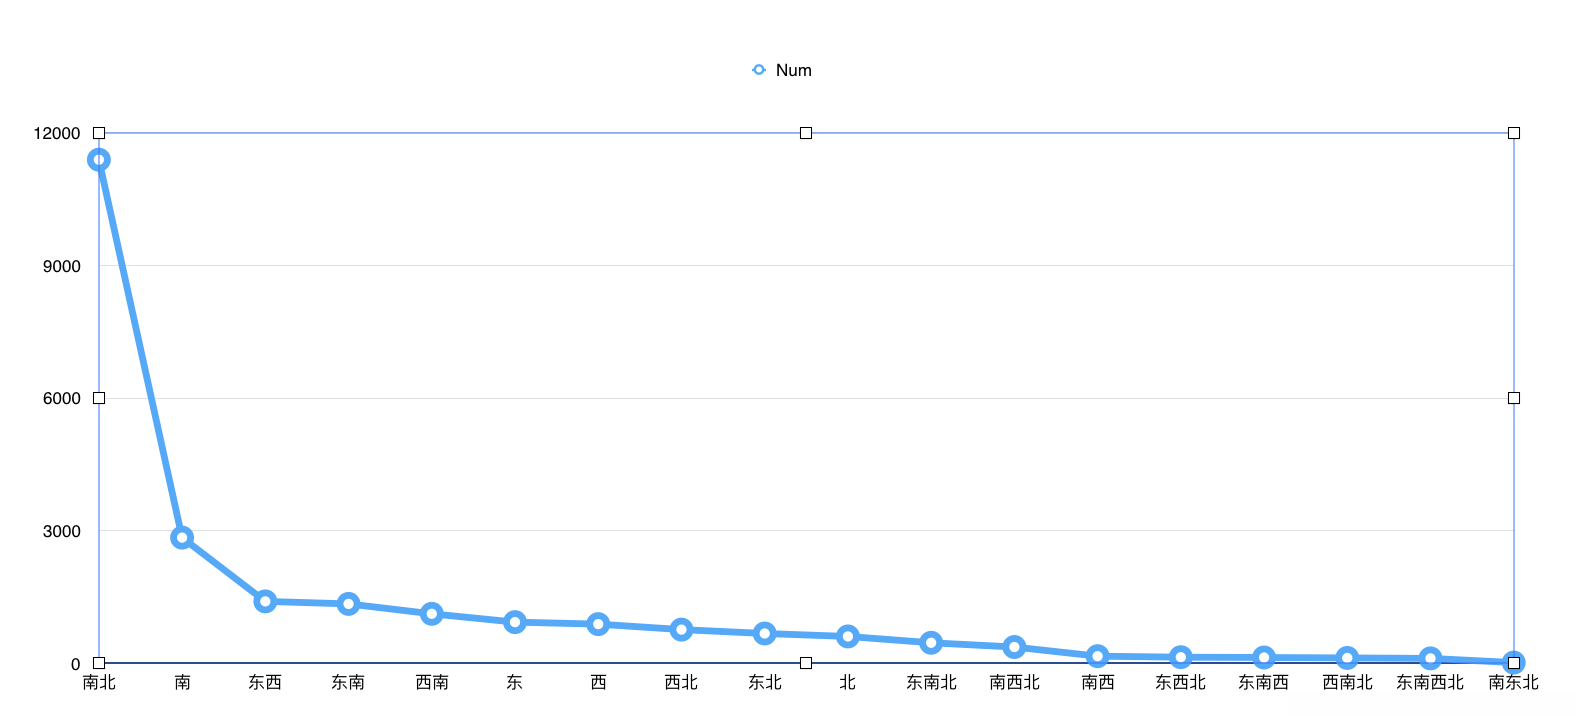Select the 东南西北 data point marker
Image resolution: width=1576 pixels, height=724 pixels.
click(x=1431, y=659)
